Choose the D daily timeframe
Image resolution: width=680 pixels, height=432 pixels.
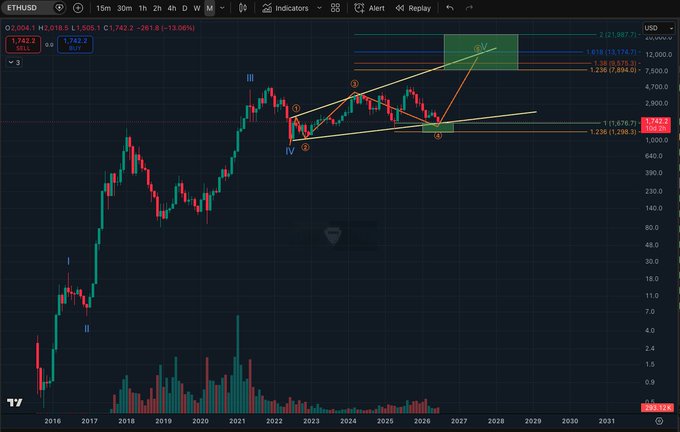185,8
